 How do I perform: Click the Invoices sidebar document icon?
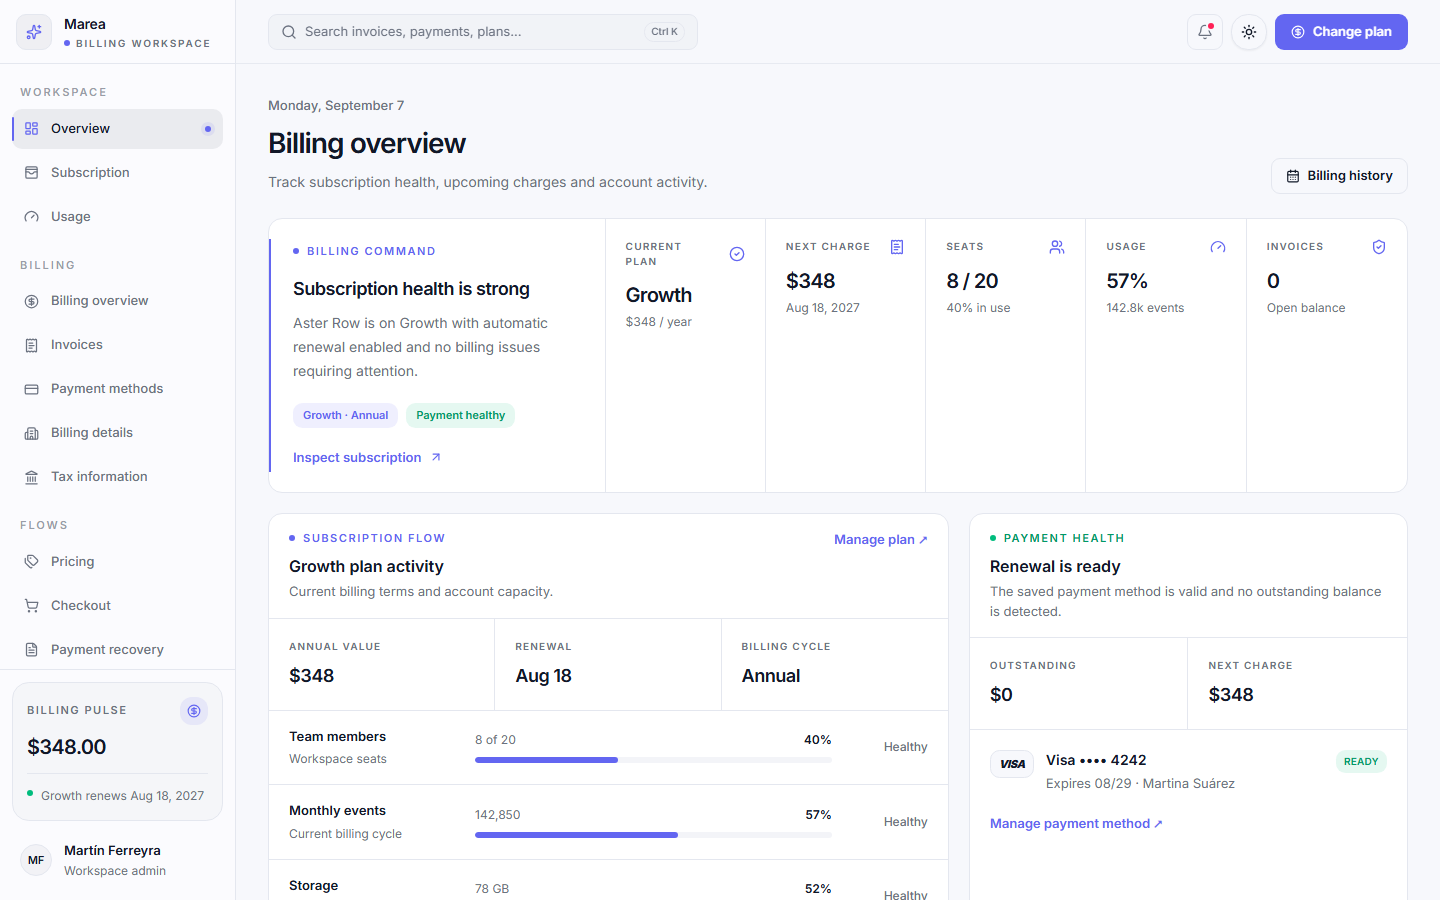[x=32, y=345]
